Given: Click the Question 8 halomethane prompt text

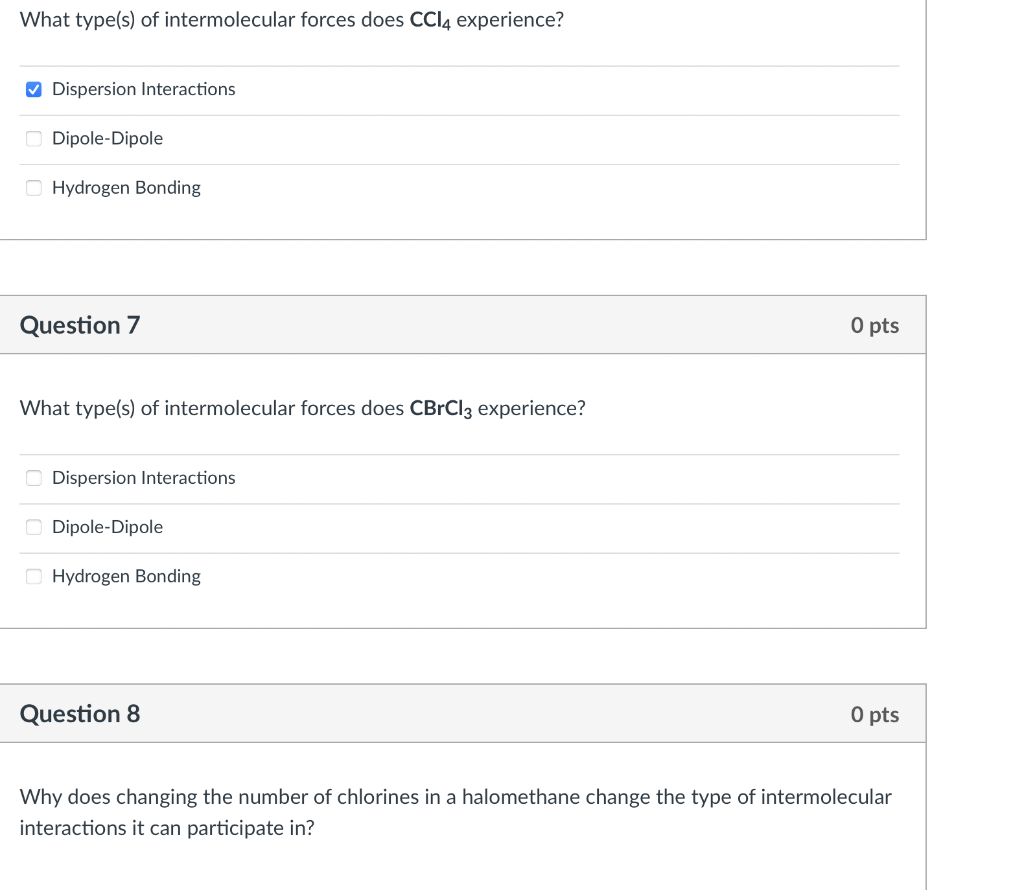Looking at the screenshot, I should coord(455,812).
